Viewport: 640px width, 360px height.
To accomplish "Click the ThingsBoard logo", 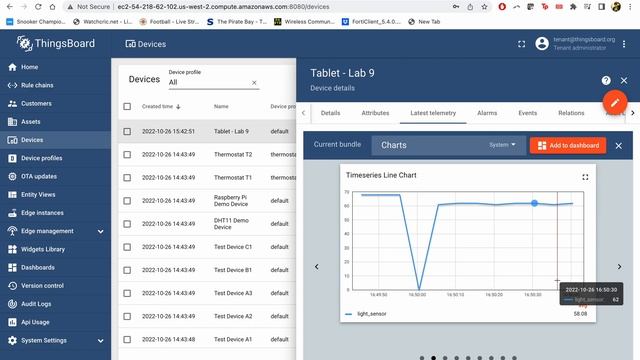I will [56, 43].
